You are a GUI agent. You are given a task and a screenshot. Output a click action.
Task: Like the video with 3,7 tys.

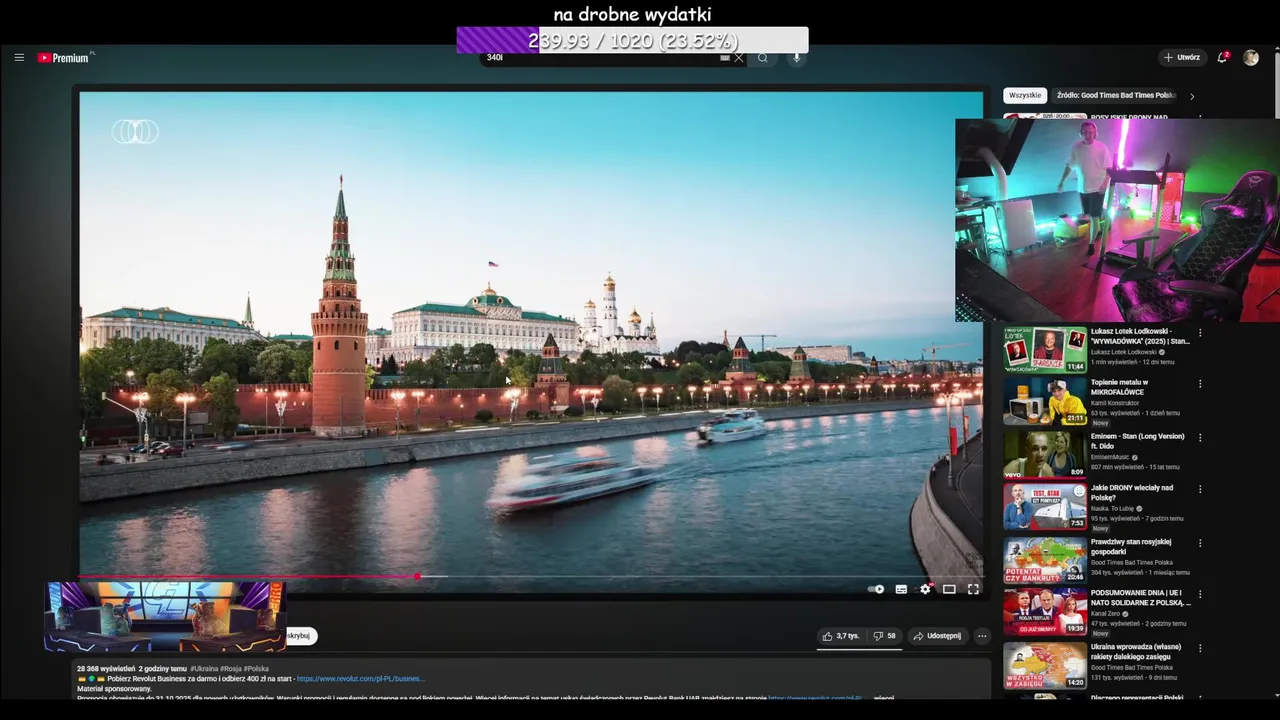click(x=841, y=636)
